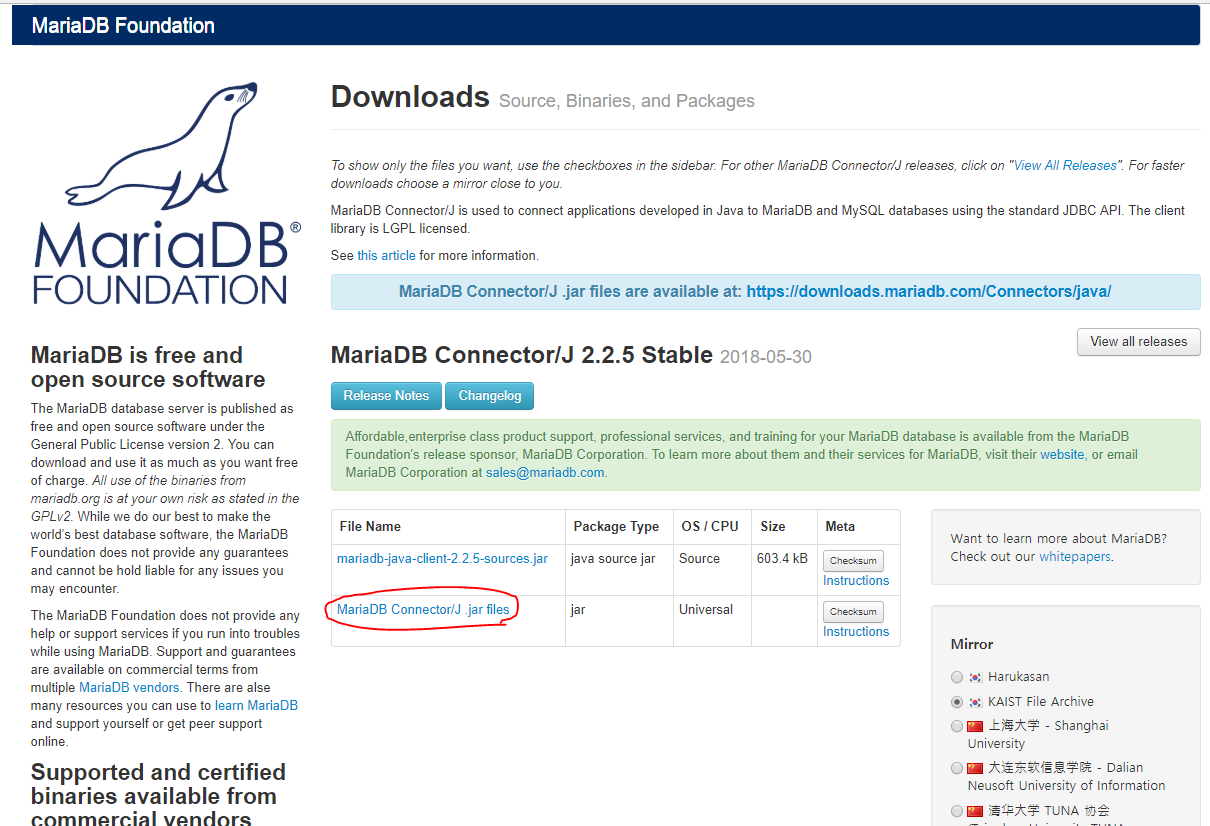1210x826 pixels.
Task: Open the downloads.mariadb.com Connectors java URL
Action: coord(929,292)
